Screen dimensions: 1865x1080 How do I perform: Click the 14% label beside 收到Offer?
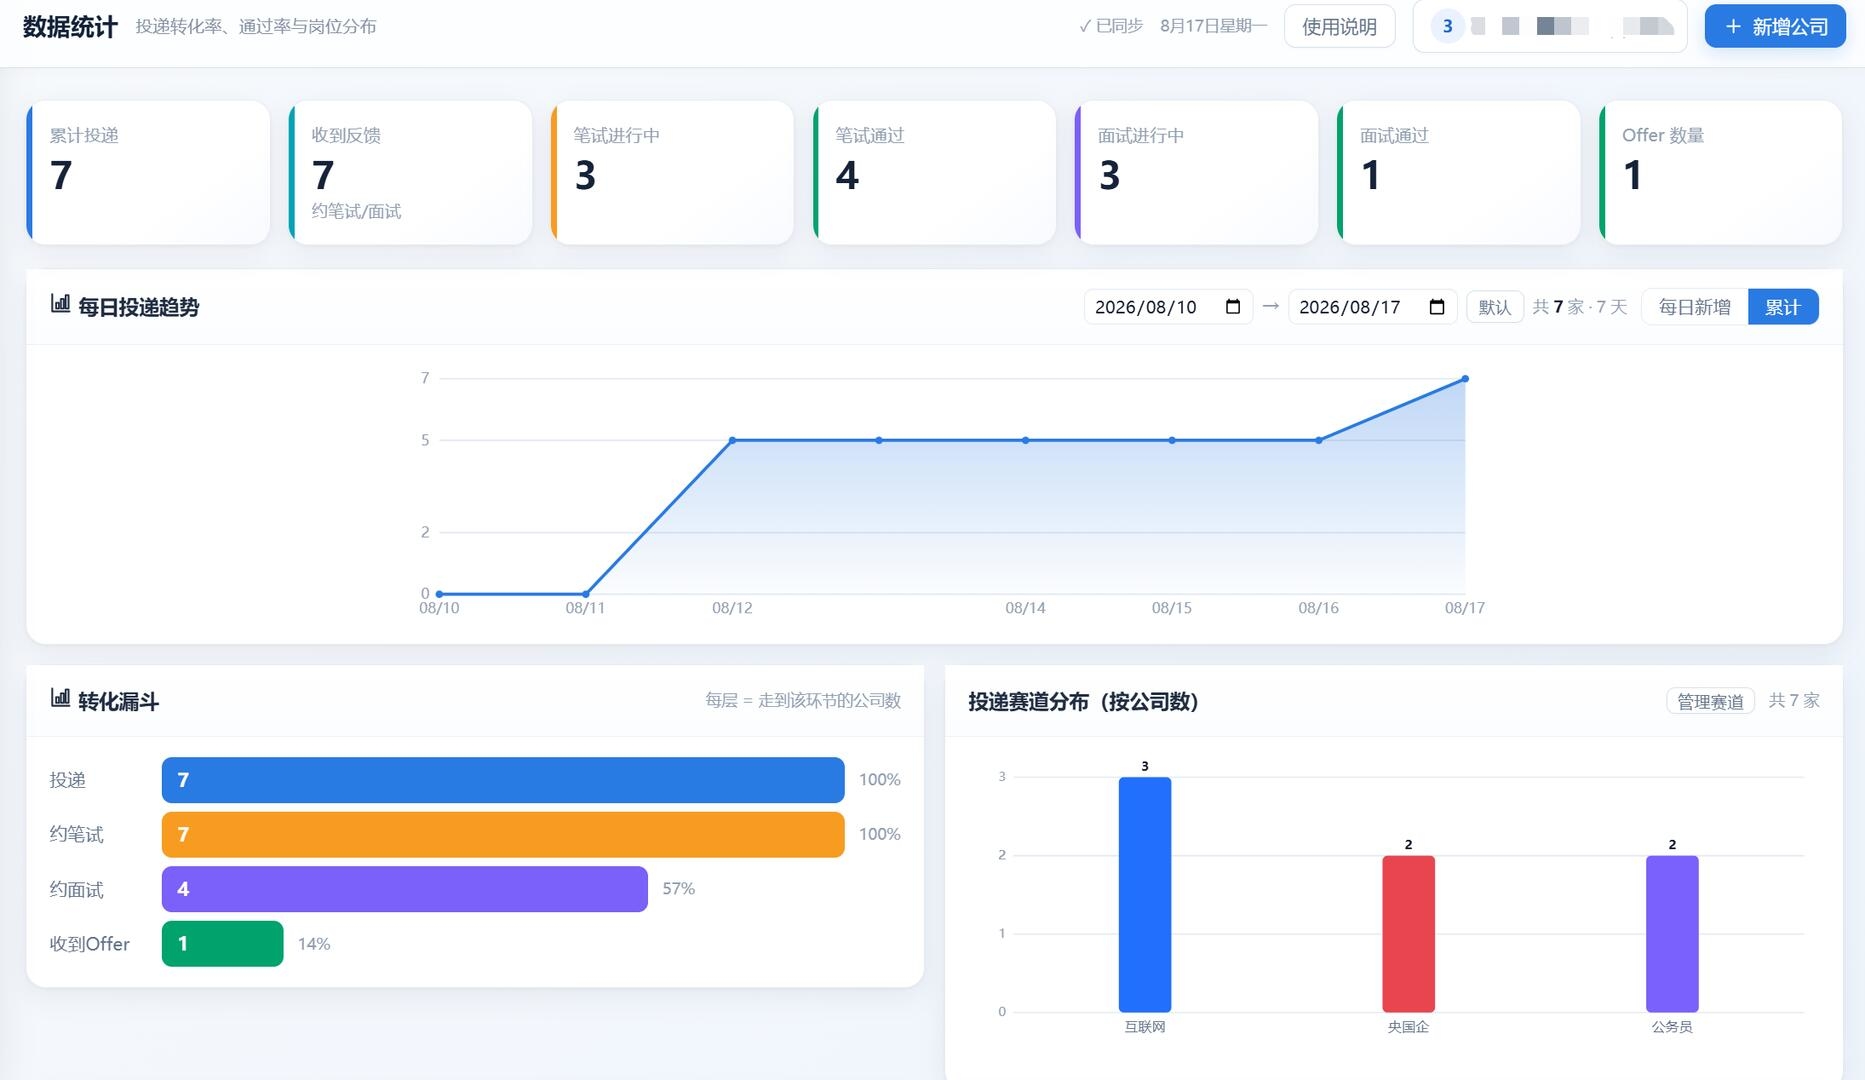314,944
